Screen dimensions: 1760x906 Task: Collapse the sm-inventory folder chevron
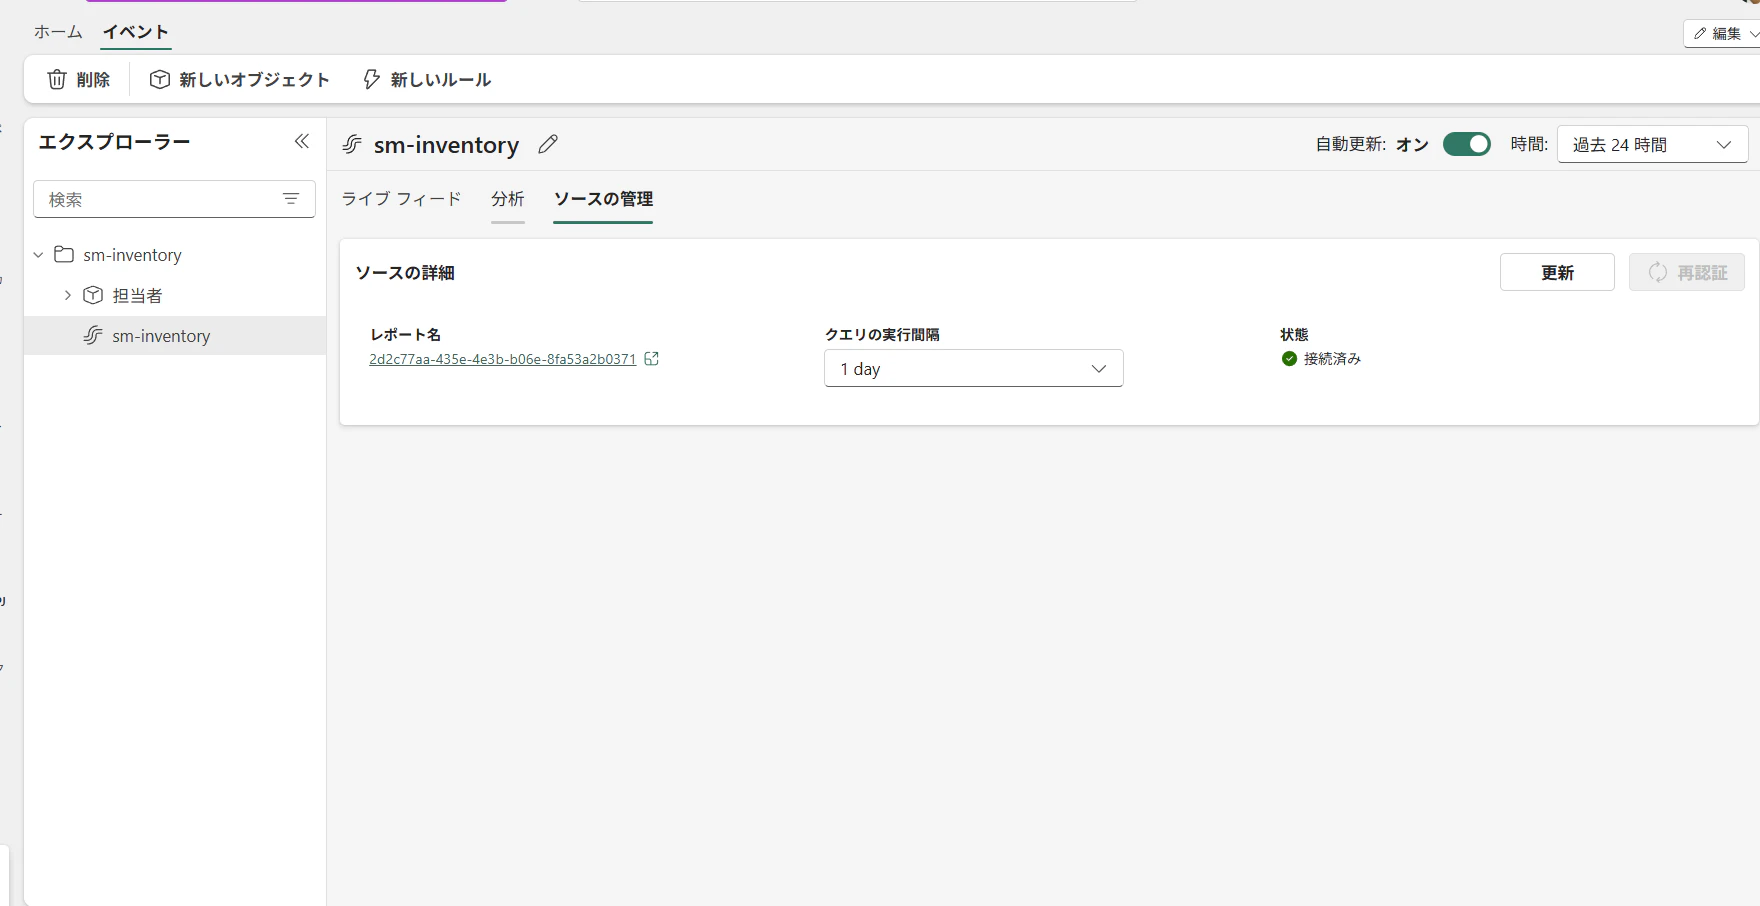pyautogui.click(x=38, y=255)
